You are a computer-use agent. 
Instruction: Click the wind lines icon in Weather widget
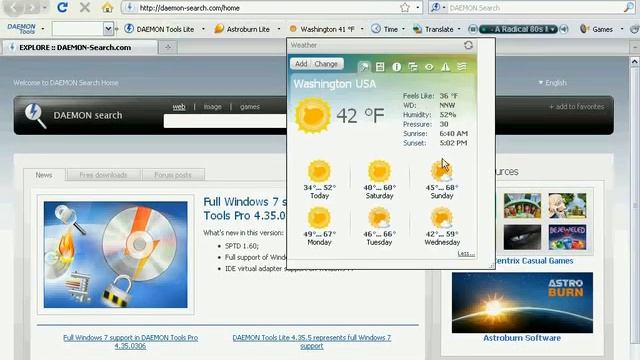point(462,67)
